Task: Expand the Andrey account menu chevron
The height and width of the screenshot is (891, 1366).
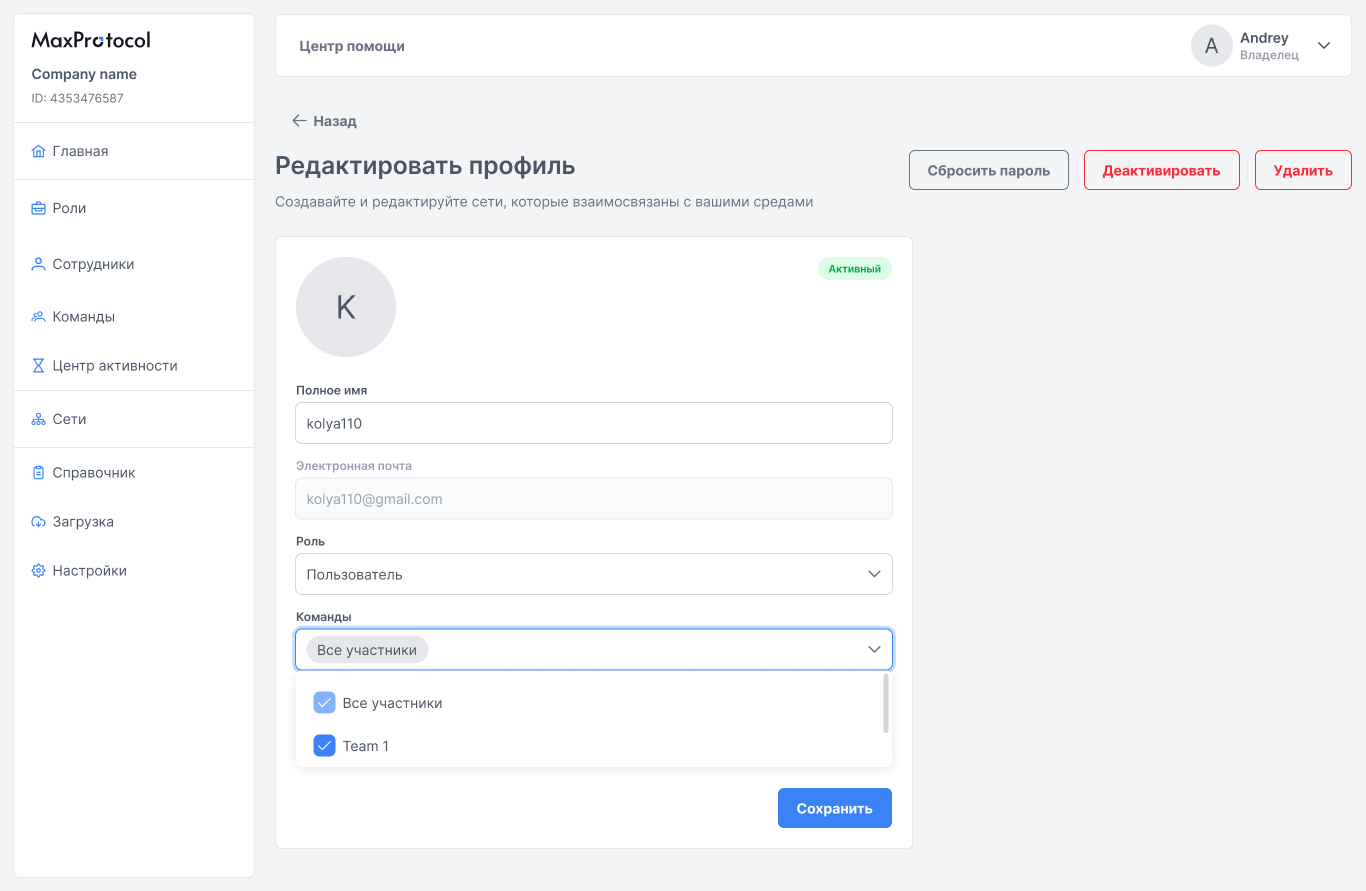Action: (1324, 46)
